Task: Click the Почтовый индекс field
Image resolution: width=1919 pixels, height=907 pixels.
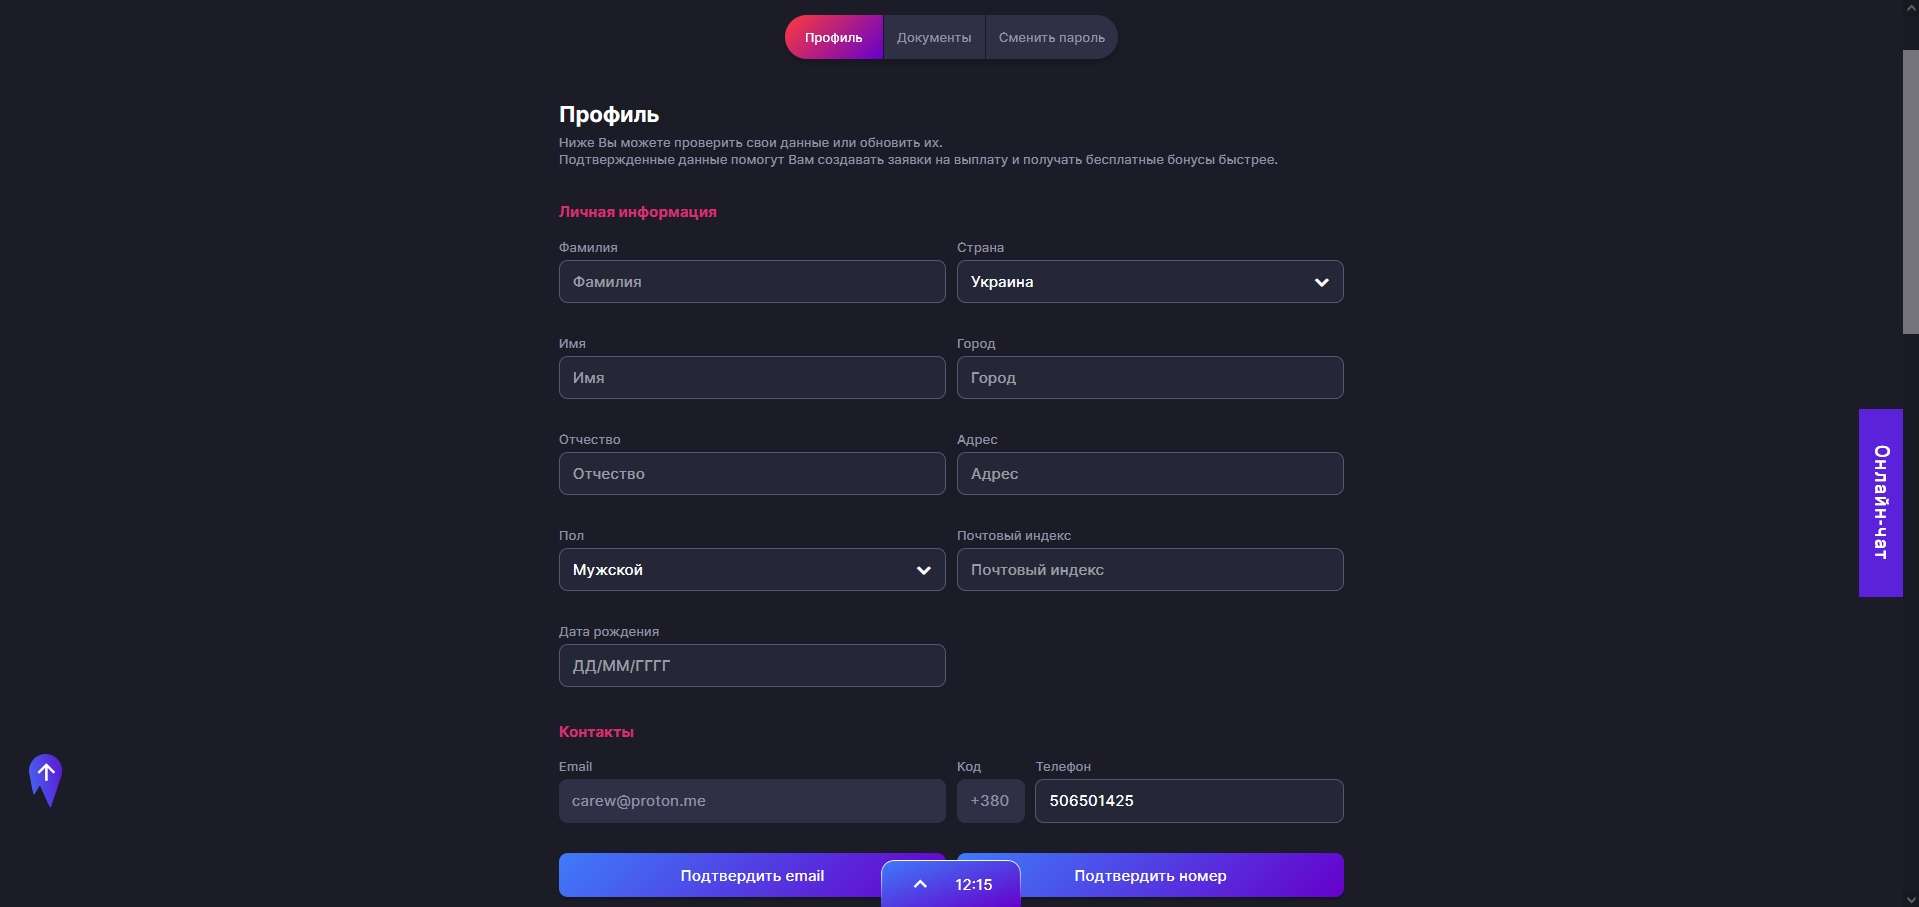Action: tap(1149, 570)
